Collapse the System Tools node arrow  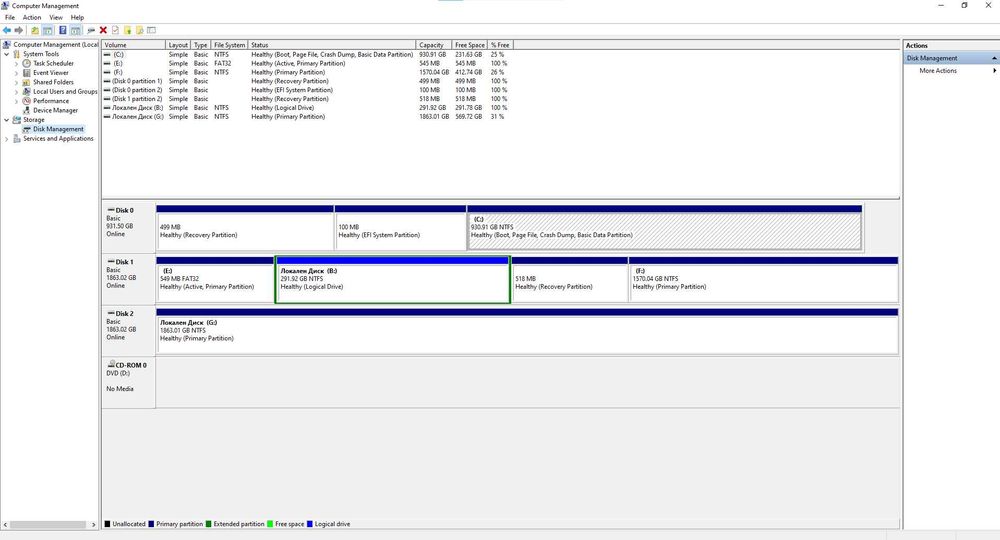pyautogui.click(x=7, y=54)
